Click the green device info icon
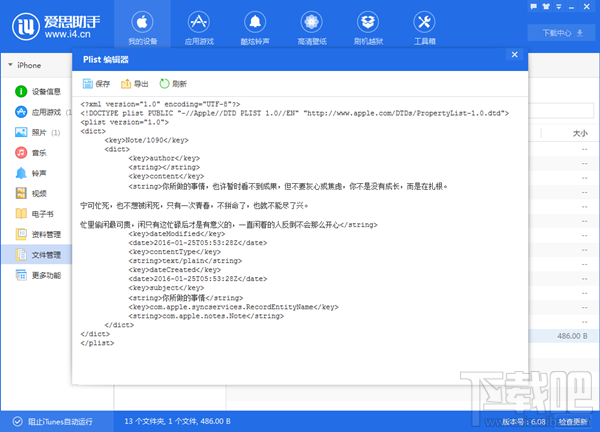 (x=21, y=91)
